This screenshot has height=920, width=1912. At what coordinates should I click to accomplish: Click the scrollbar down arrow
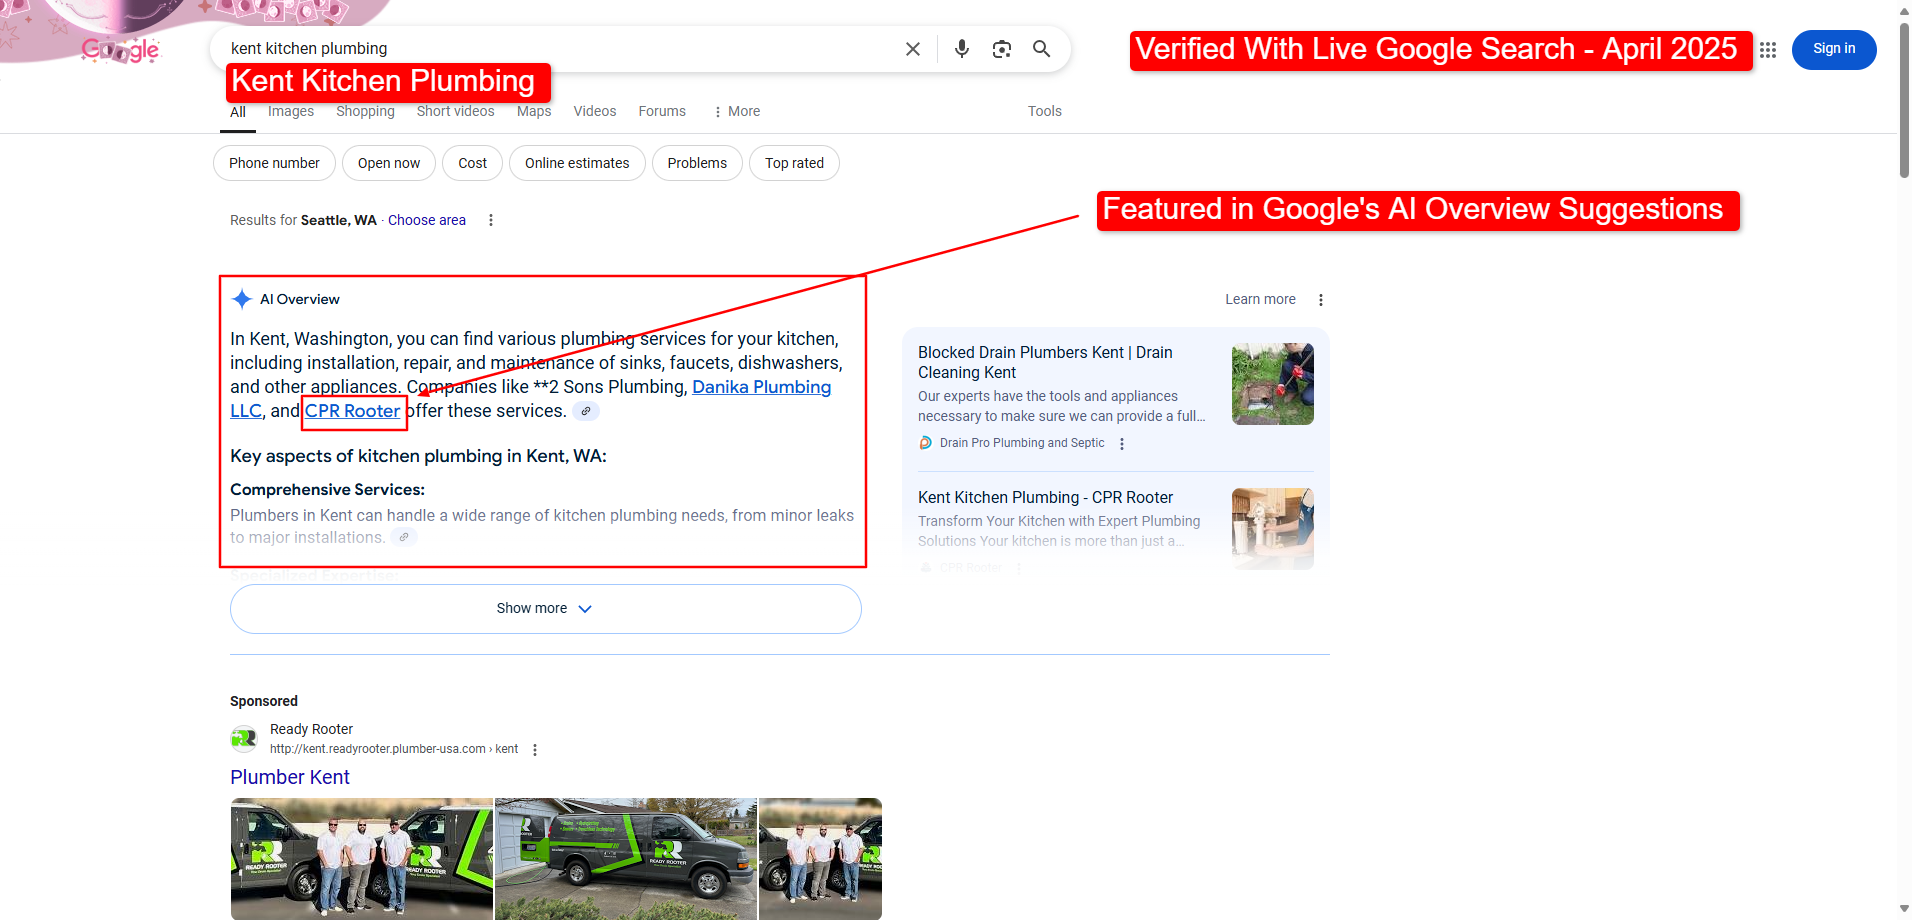click(x=1904, y=909)
